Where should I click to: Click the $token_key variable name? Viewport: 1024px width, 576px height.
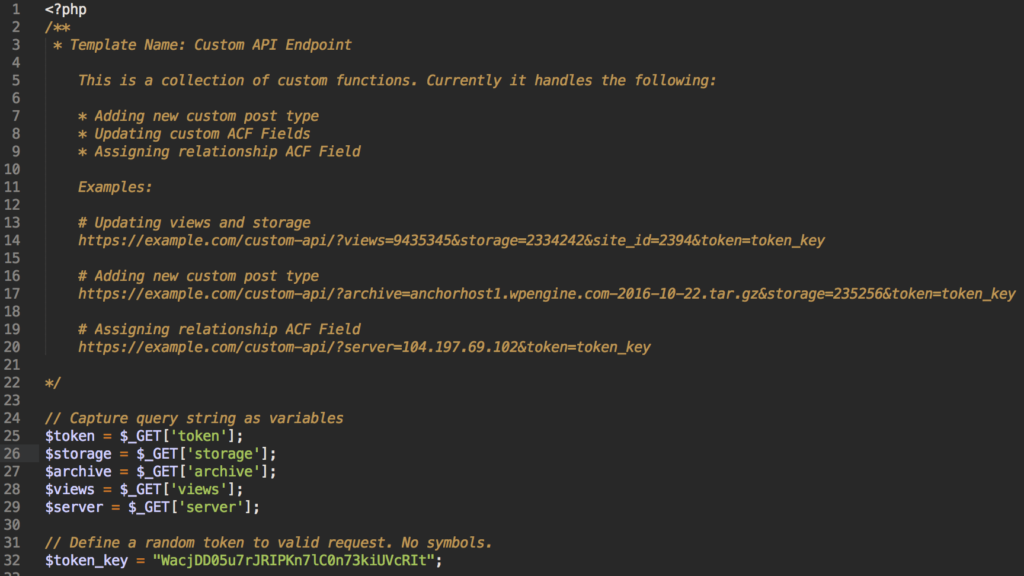[x=87, y=561]
